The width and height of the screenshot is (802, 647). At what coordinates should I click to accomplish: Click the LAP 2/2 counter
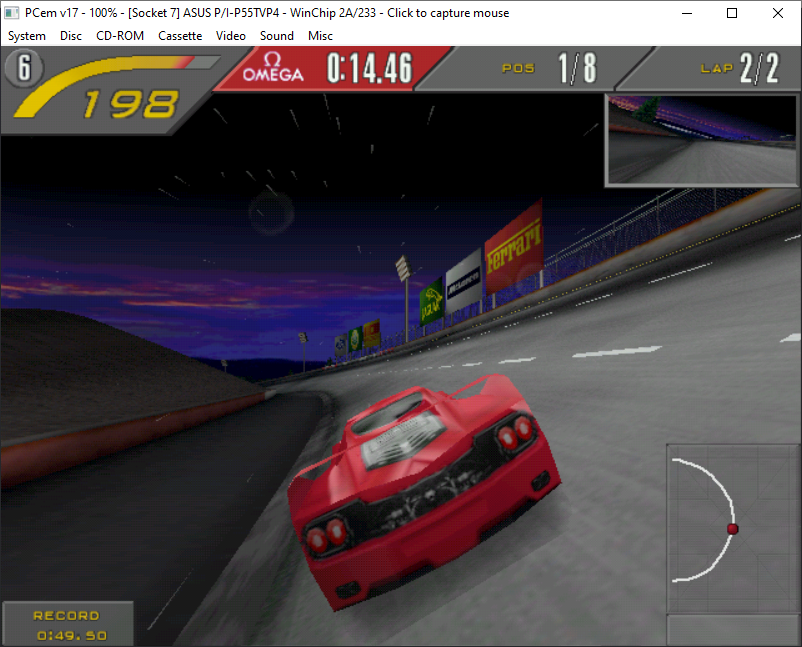pyautogui.click(x=740, y=68)
